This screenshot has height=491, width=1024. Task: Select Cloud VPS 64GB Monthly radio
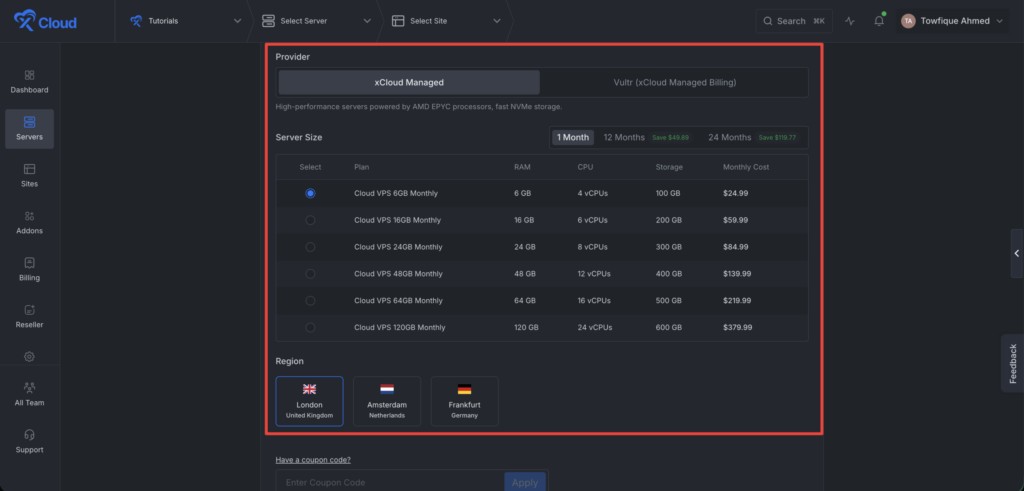tap(310, 300)
